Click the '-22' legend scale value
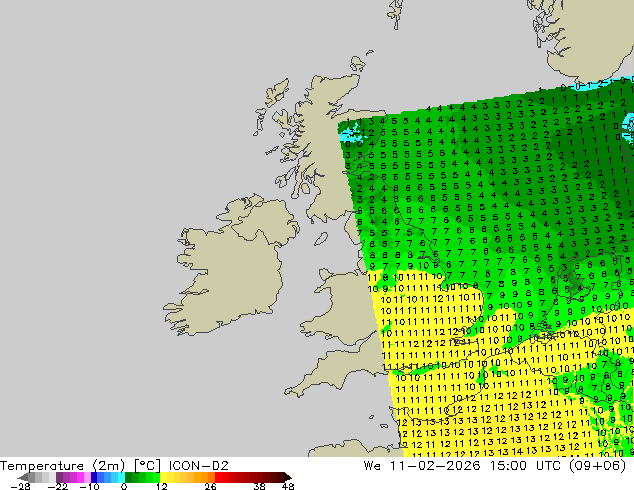634x490 pixels. point(58,486)
